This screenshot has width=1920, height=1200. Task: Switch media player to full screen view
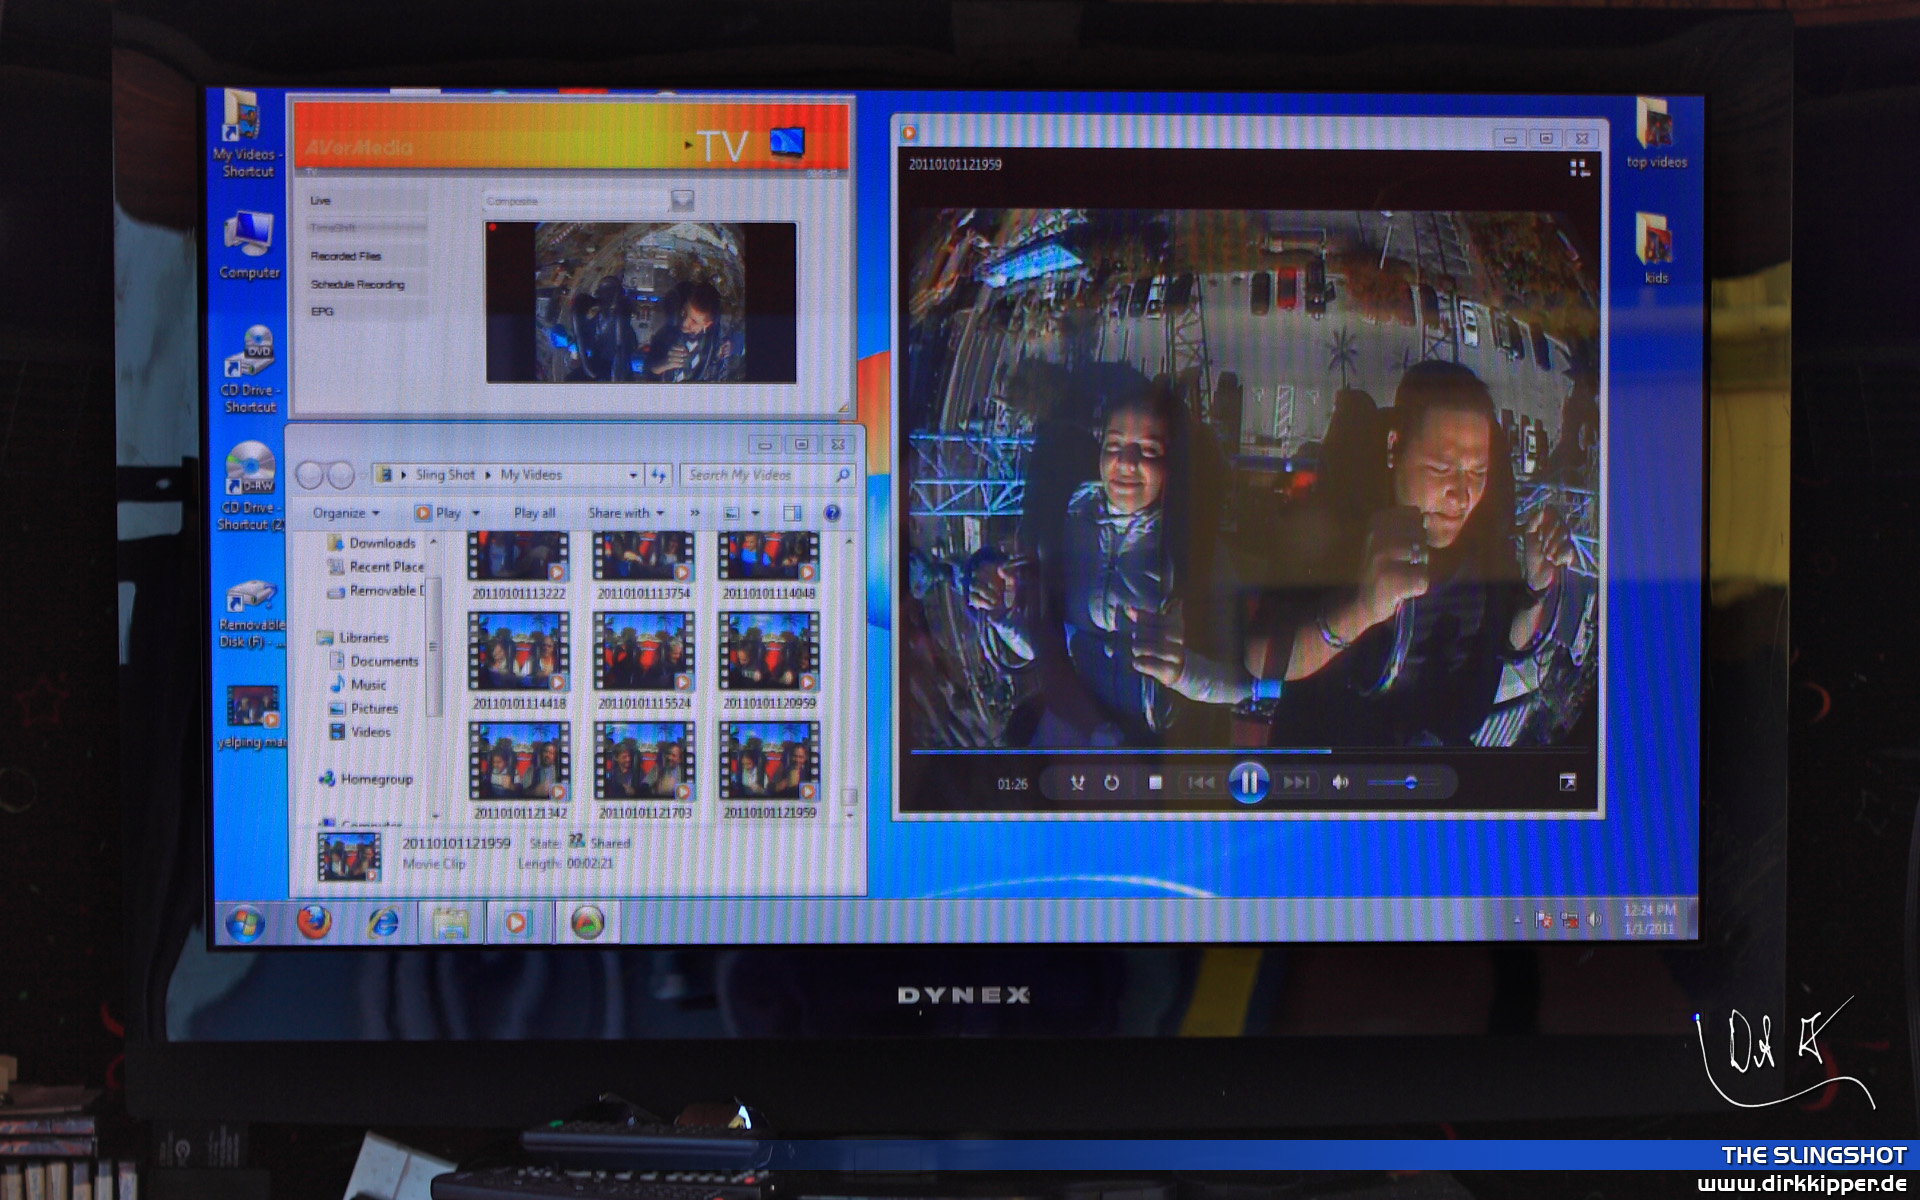[x=1567, y=782]
